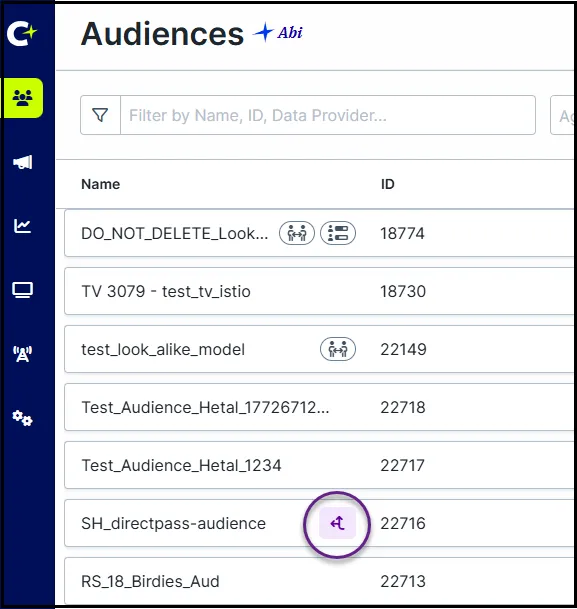Focus the Filter by Name, ID search field
577x609 pixels.
click(x=328, y=115)
